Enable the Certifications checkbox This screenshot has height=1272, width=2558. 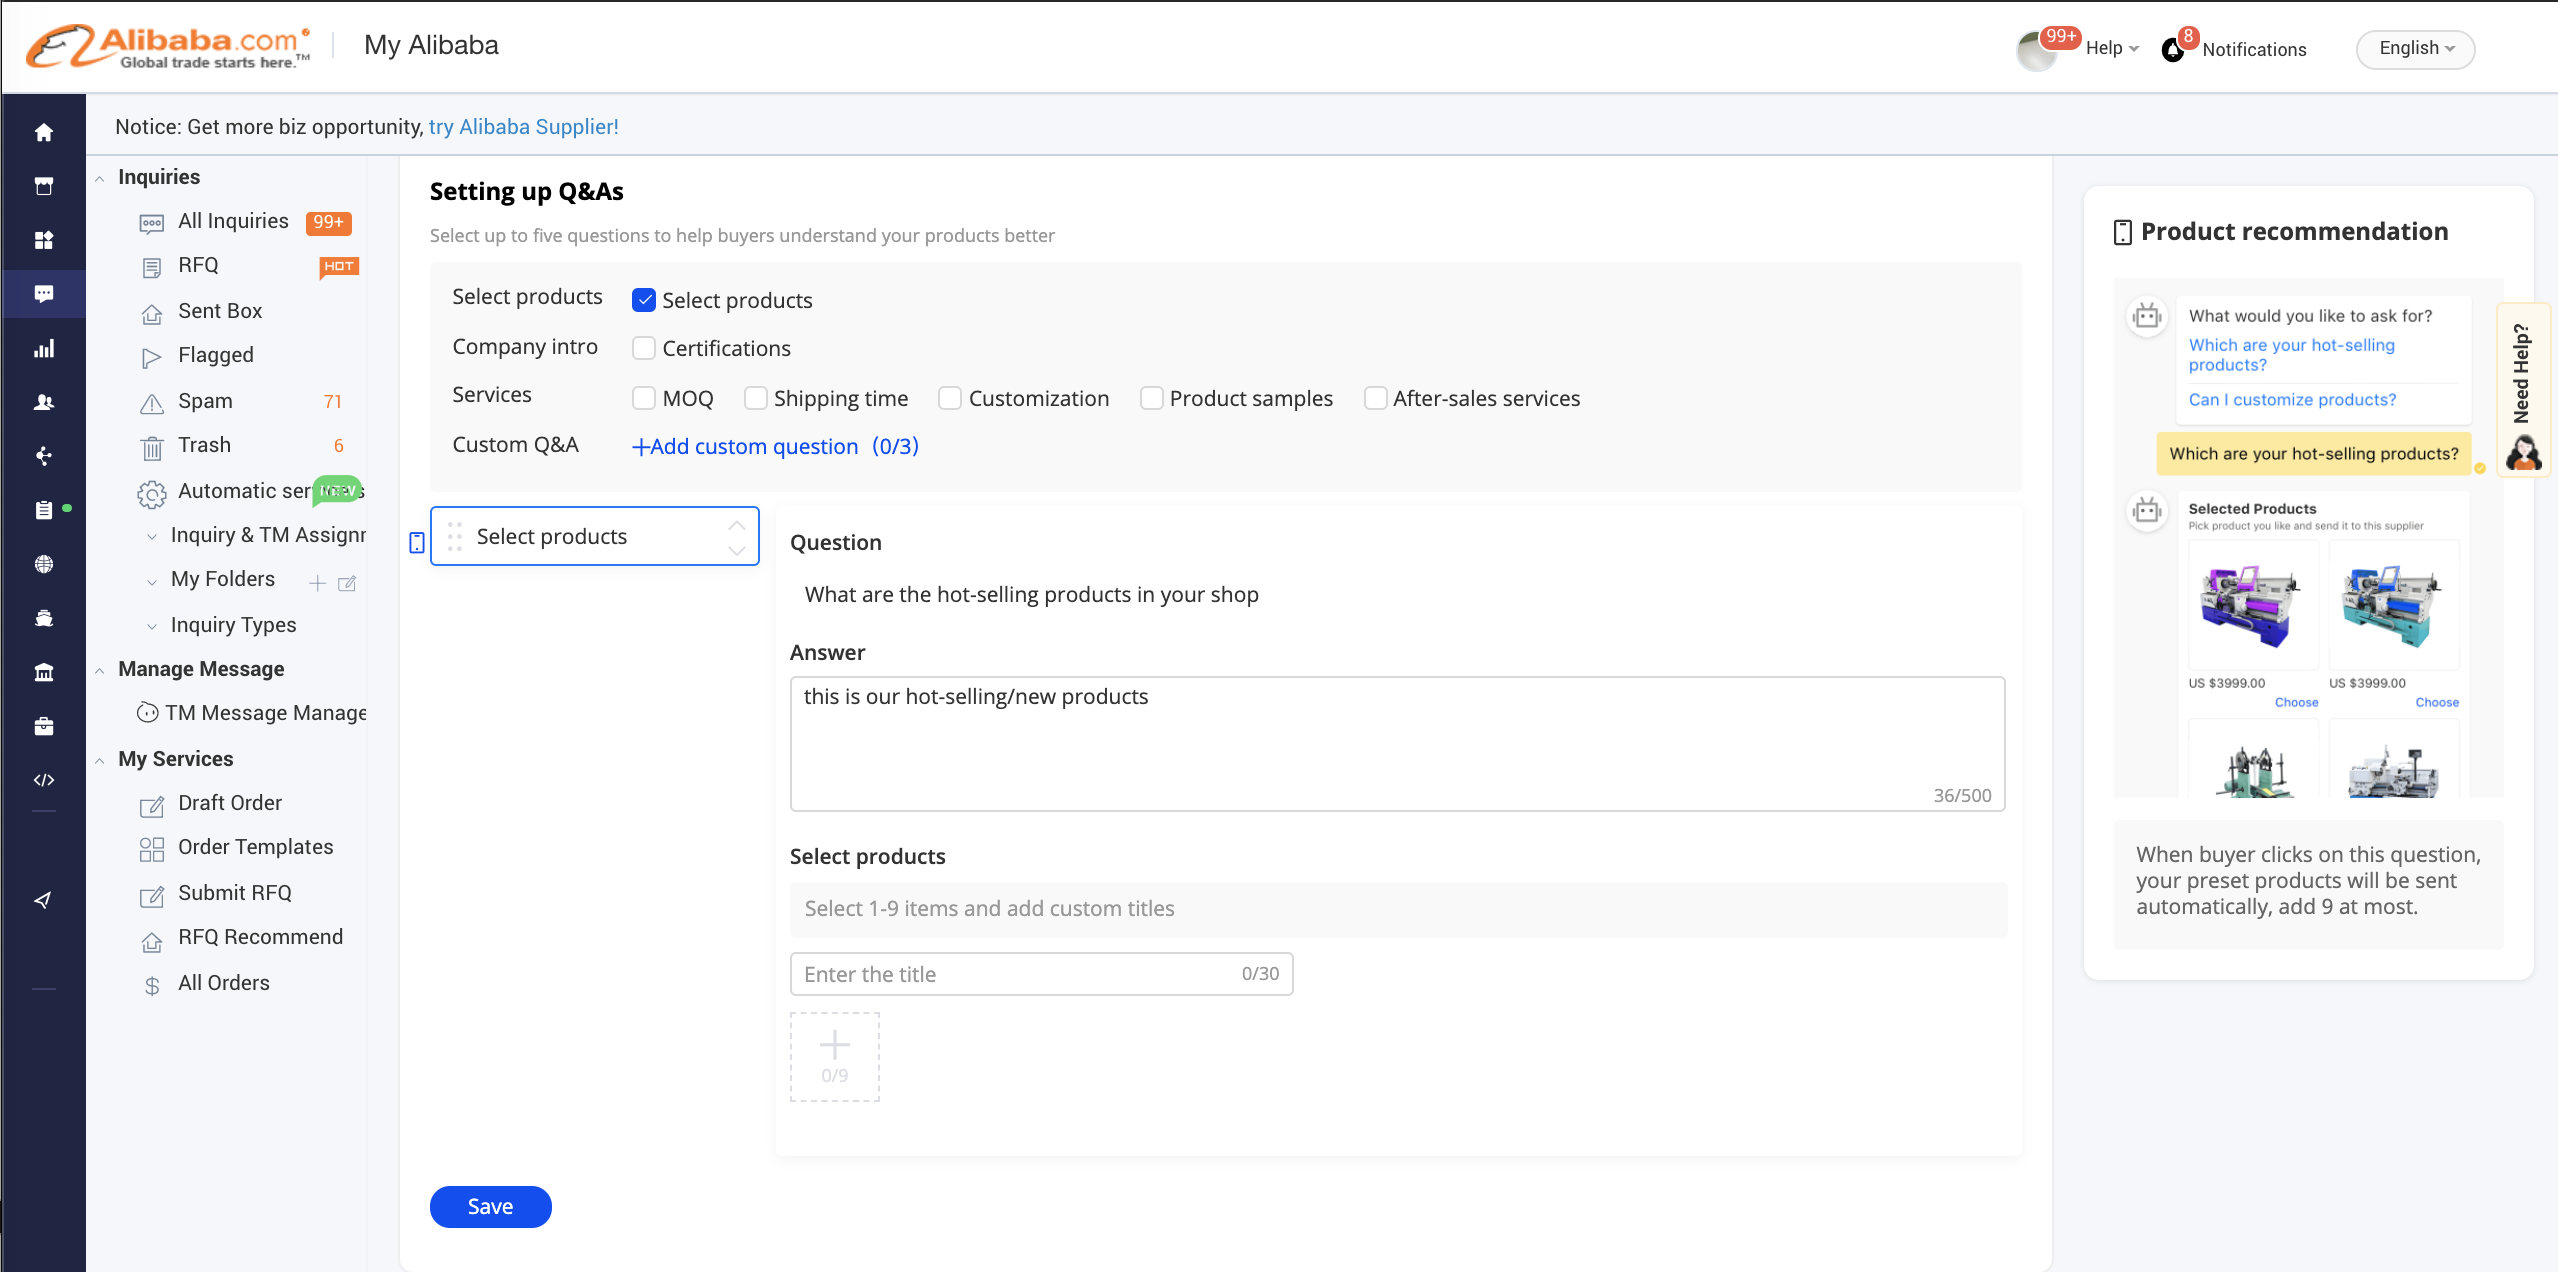644,348
